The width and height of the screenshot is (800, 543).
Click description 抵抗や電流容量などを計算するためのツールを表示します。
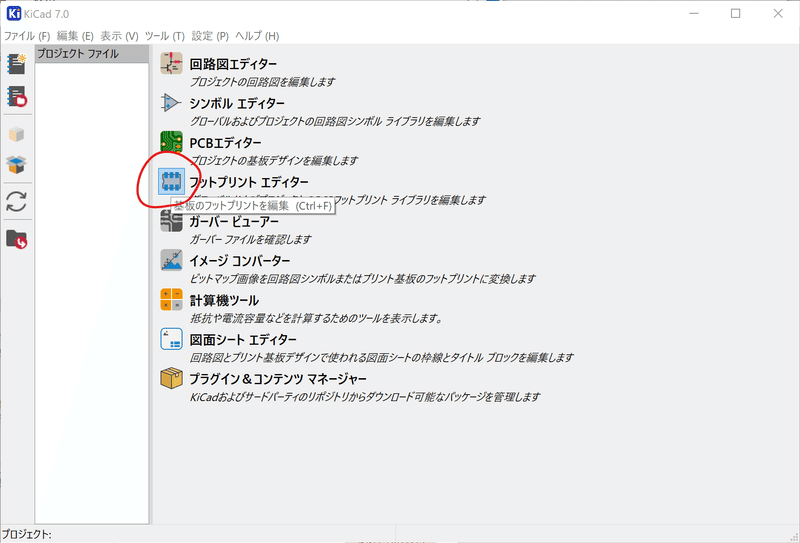tap(316, 318)
